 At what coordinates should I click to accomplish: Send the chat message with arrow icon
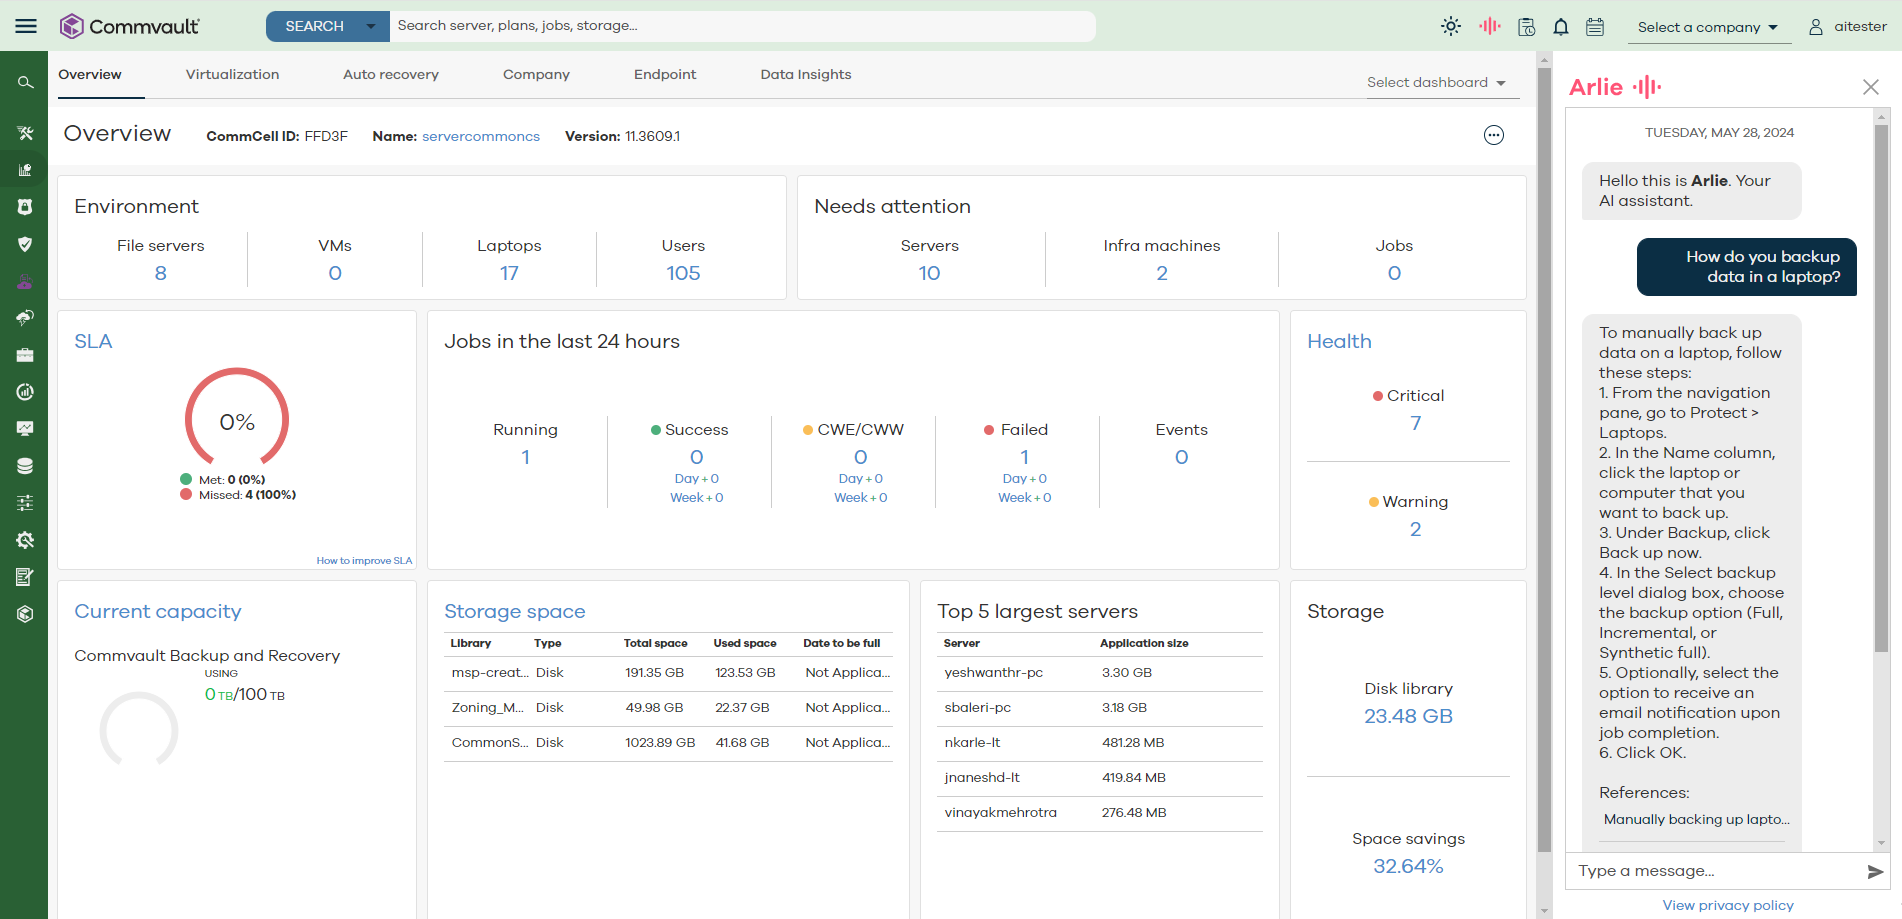(1875, 872)
